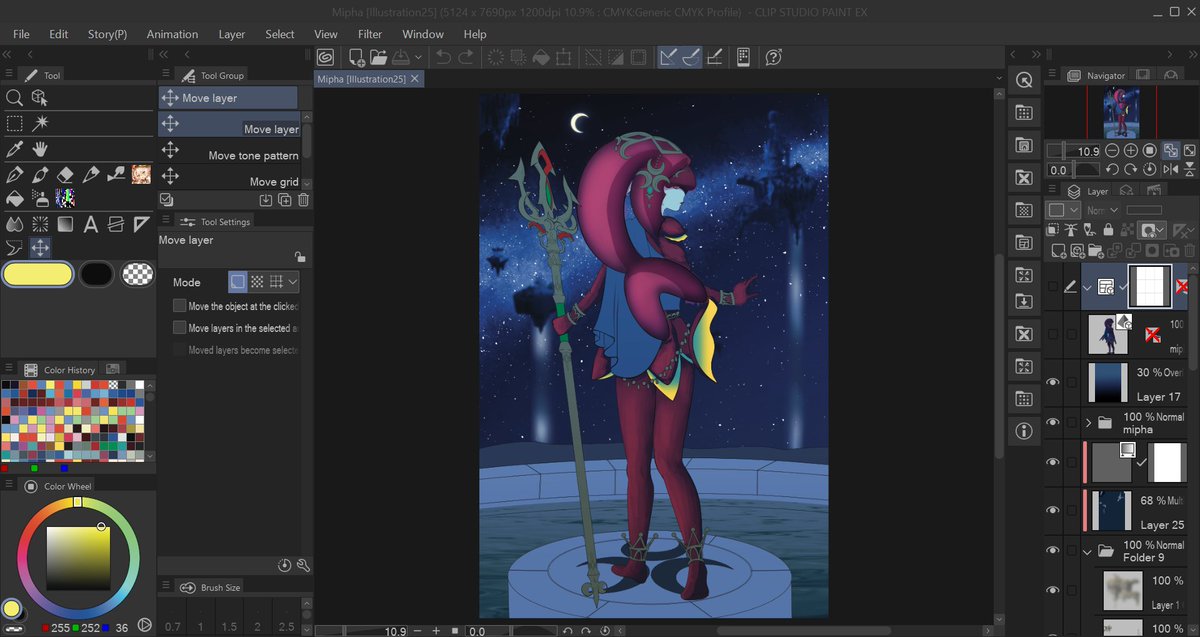
Task: Open the smartphone connection icon
Action: 743,58
